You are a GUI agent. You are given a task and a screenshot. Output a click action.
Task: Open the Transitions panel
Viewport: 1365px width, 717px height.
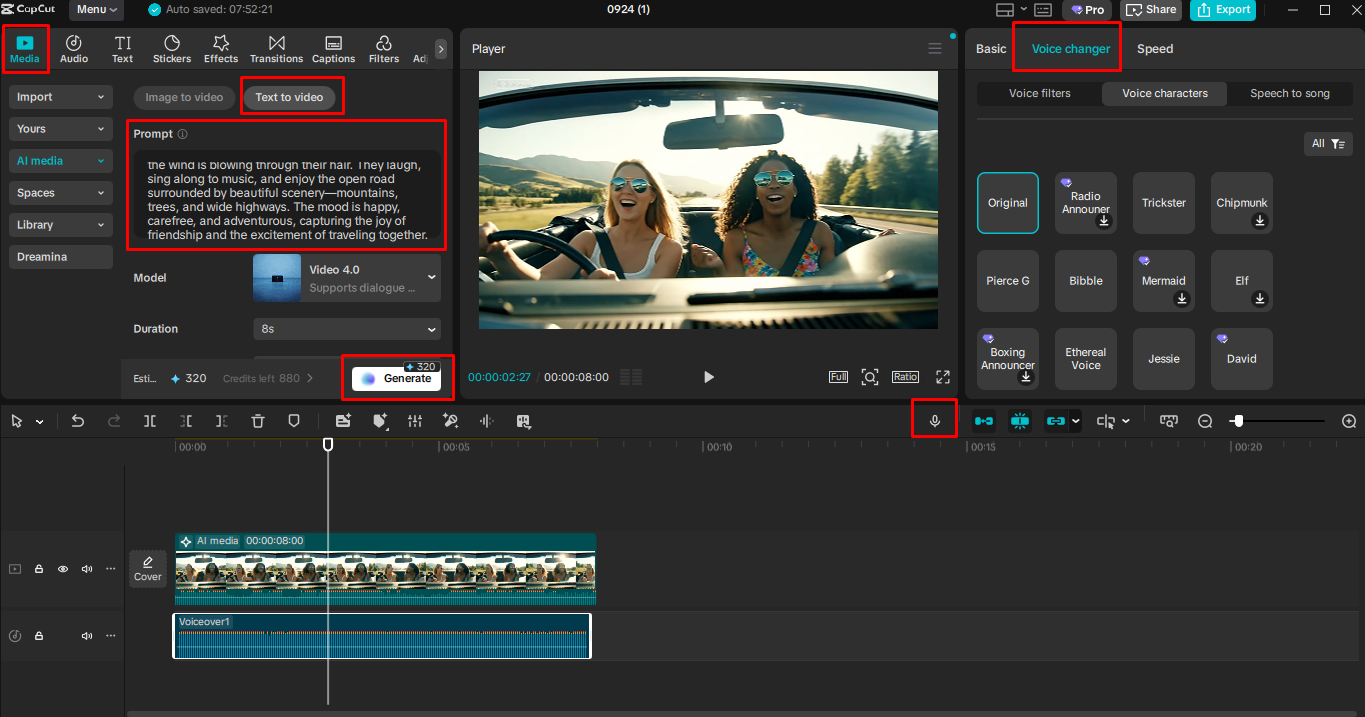tap(276, 47)
